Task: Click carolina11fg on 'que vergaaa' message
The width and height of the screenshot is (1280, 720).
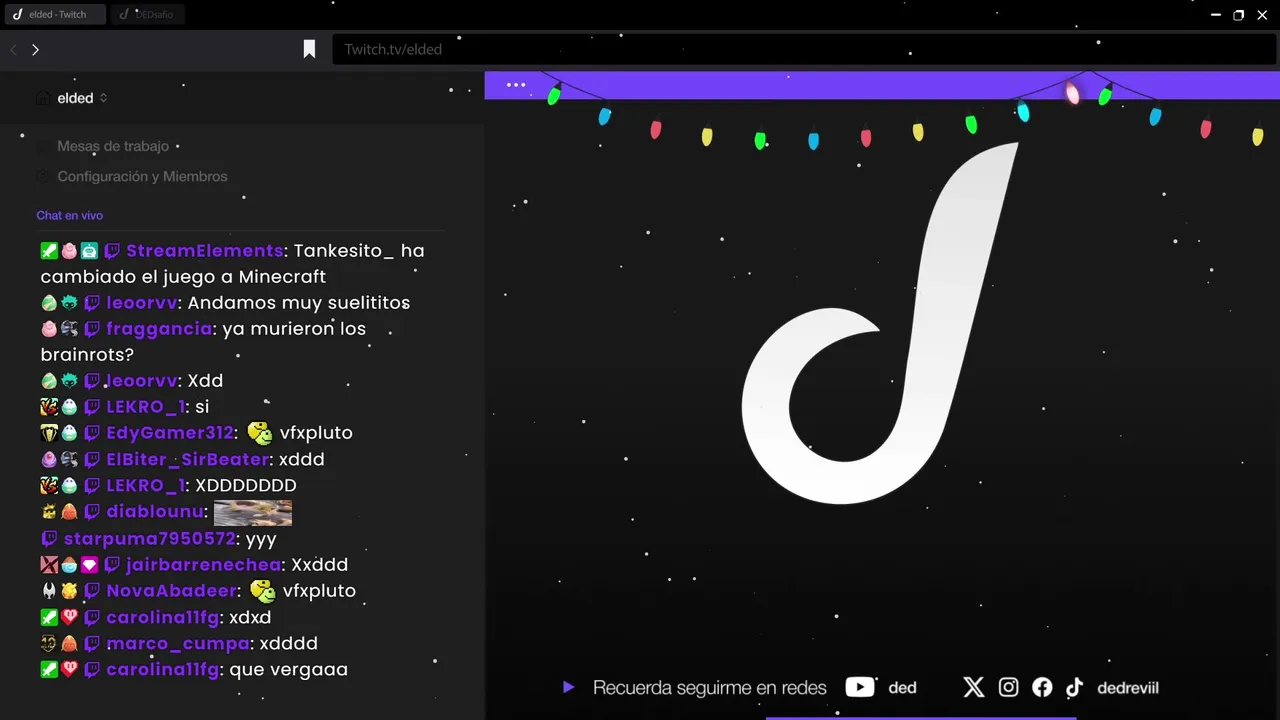Action: [163, 669]
